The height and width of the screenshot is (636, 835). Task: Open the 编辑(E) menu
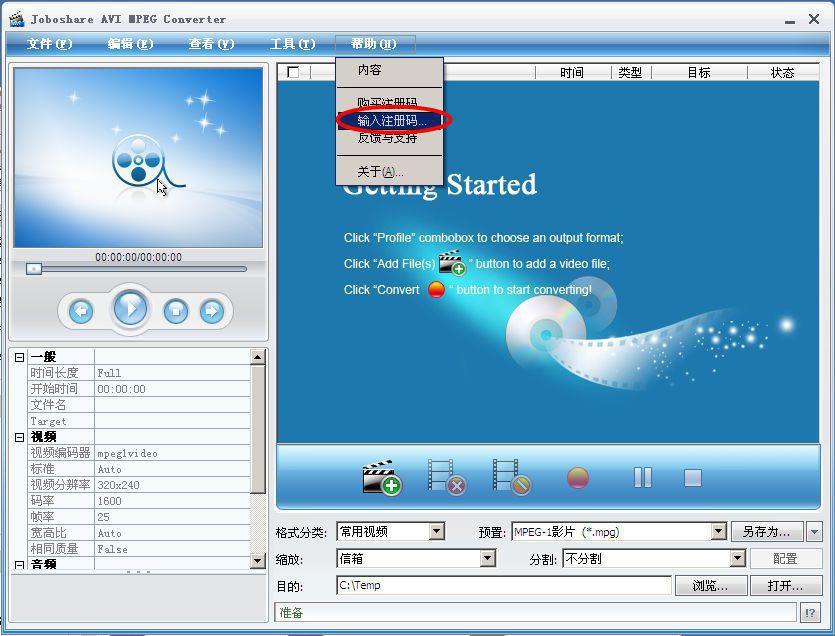click(130, 44)
